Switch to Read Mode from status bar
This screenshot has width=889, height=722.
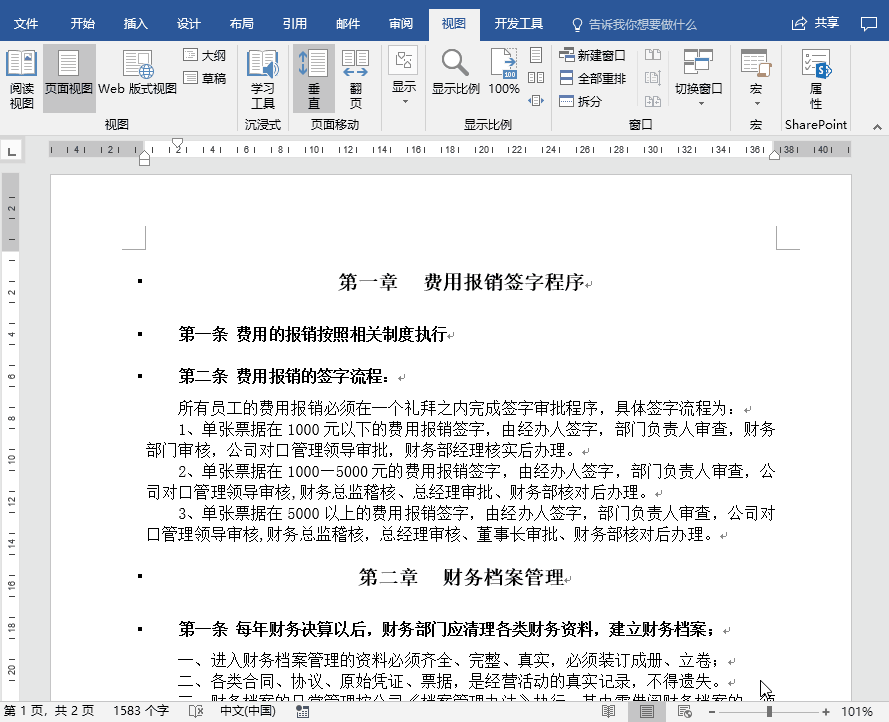608,711
